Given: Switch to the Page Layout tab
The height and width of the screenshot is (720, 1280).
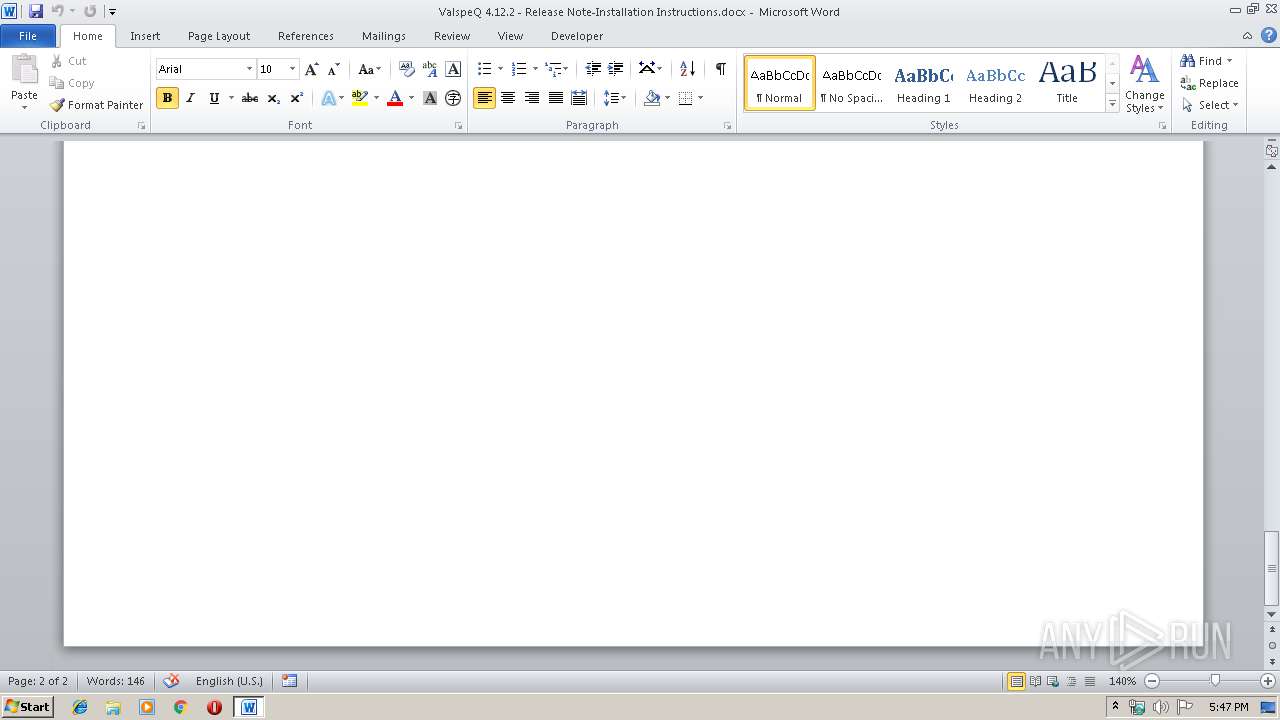Looking at the screenshot, I should 219,36.
